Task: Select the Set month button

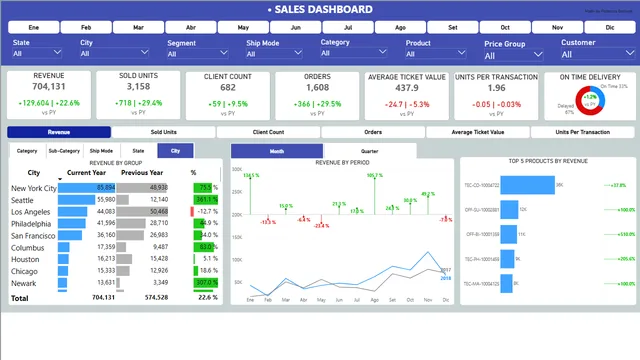Action: (453, 27)
